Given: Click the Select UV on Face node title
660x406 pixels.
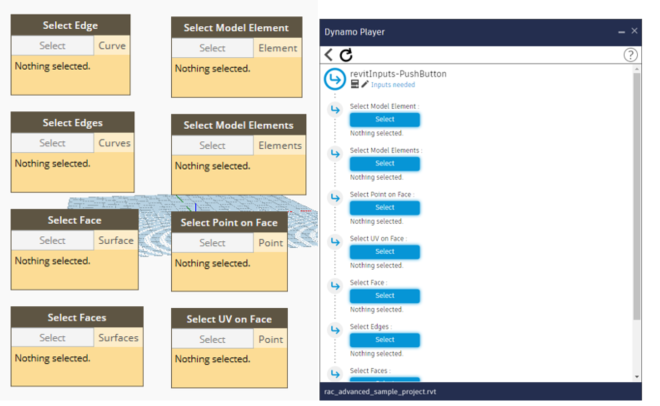Looking at the screenshot, I should [x=229, y=319].
